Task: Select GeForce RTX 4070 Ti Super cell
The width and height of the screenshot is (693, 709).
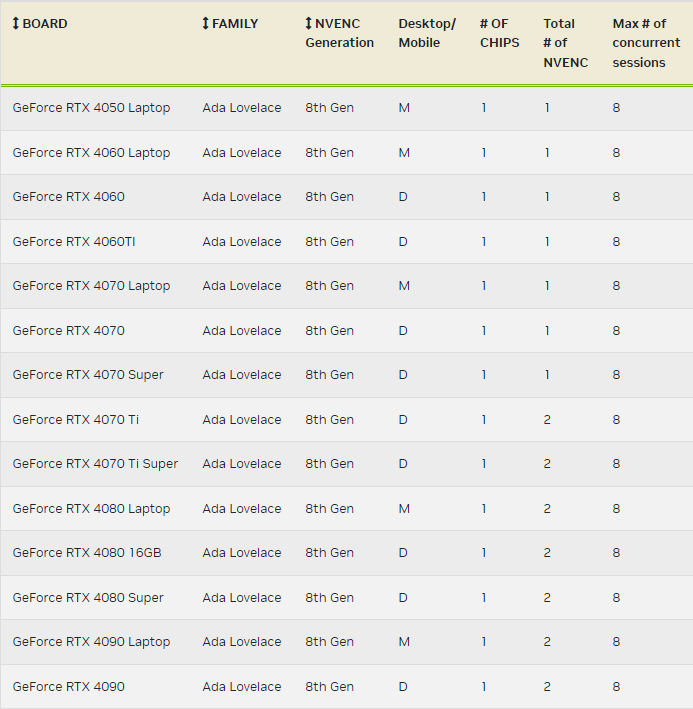Action: pyautogui.click(x=95, y=464)
